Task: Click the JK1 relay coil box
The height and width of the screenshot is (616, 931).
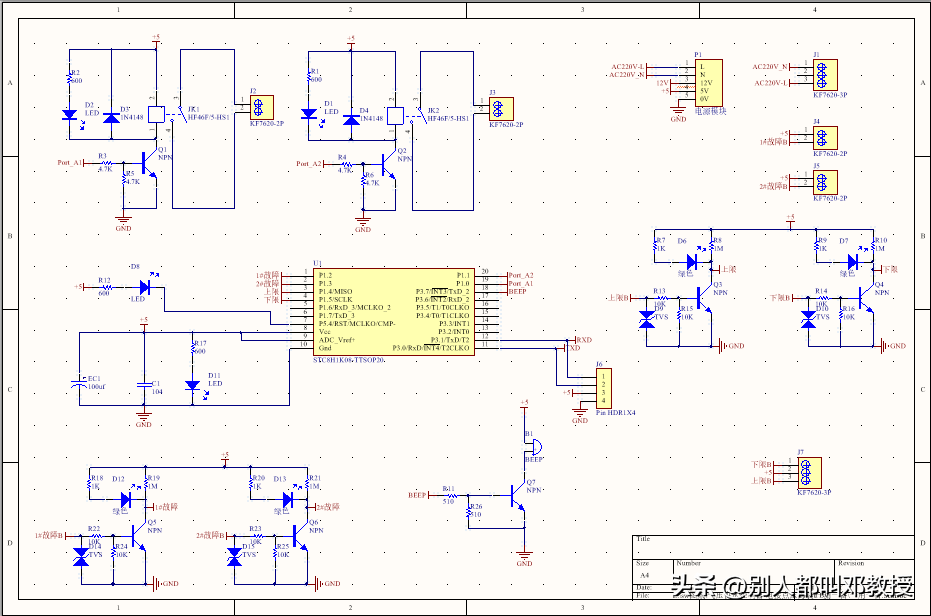Action: point(156,114)
